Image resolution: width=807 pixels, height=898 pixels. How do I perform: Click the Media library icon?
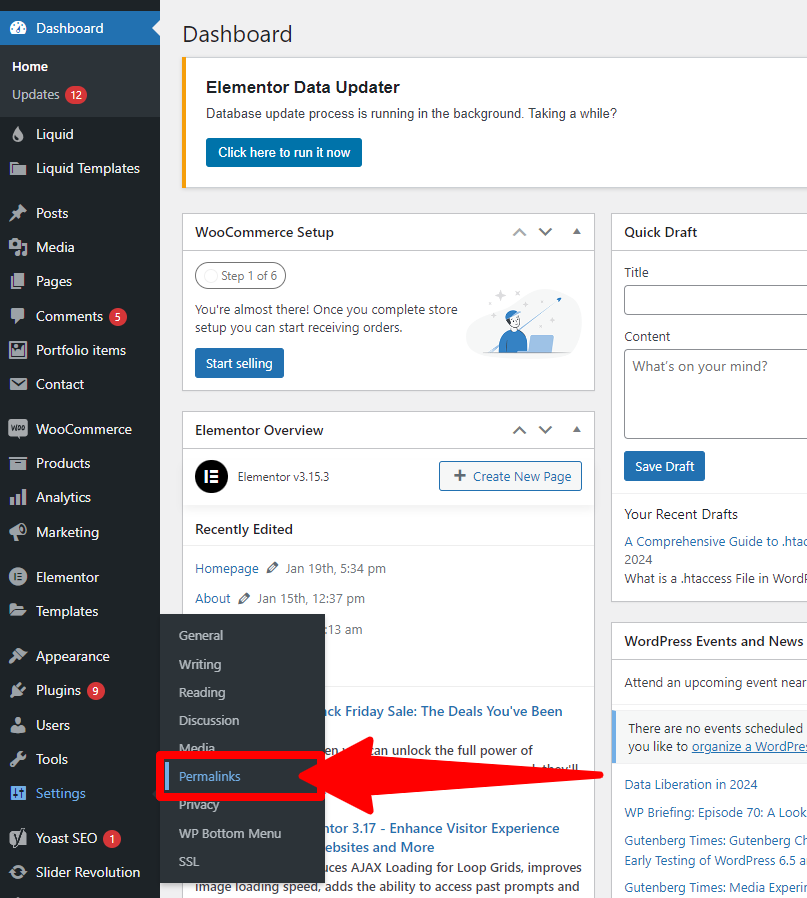tap(18, 247)
